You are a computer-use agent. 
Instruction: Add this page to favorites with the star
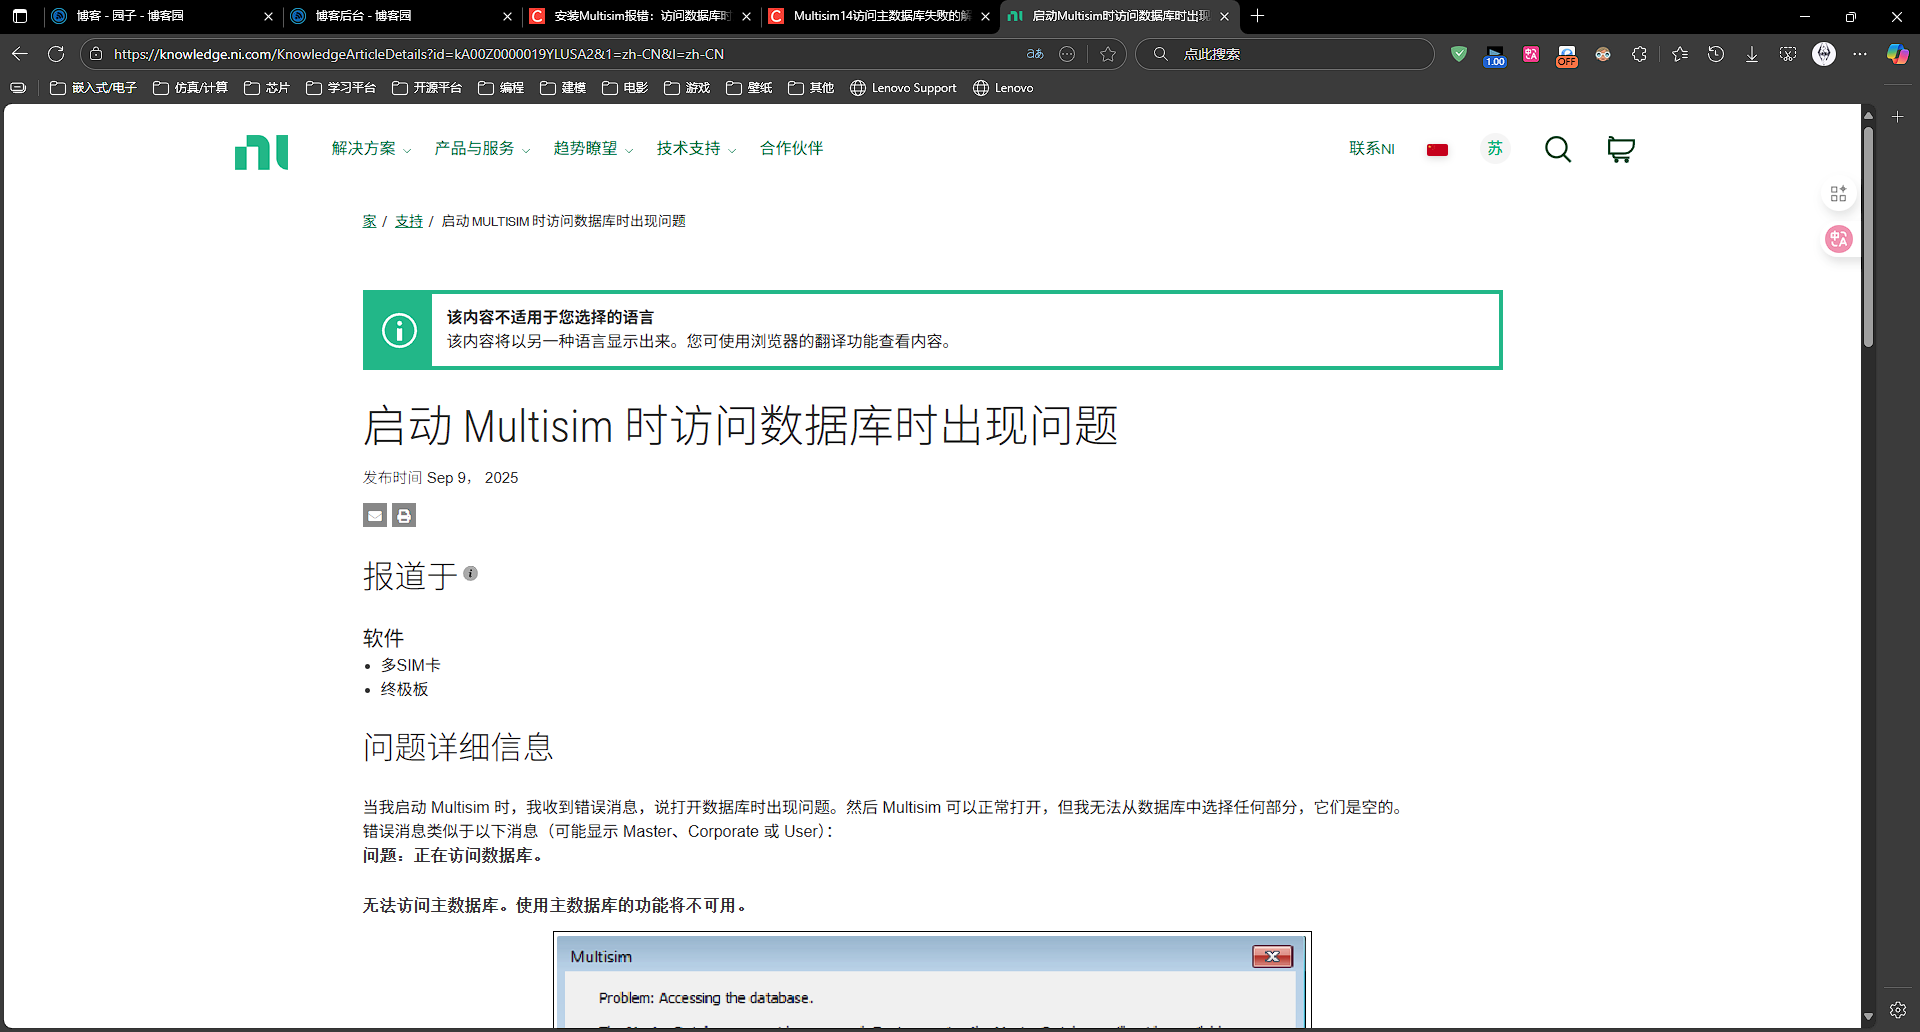pyautogui.click(x=1108, y=54)
